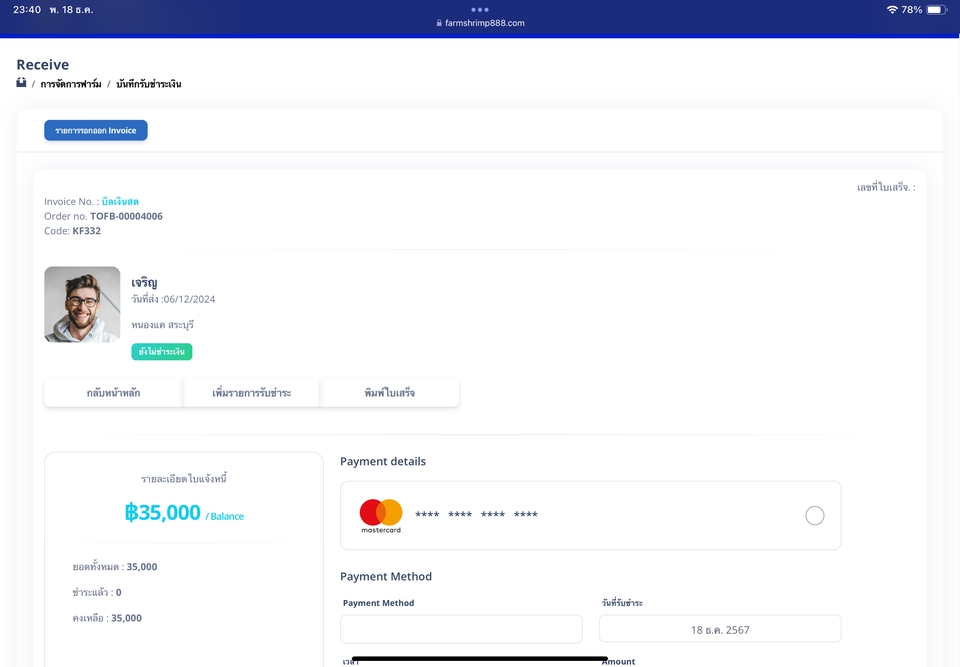Click the customer profile photo
The image size is (960, 667).
coord(82,304)
